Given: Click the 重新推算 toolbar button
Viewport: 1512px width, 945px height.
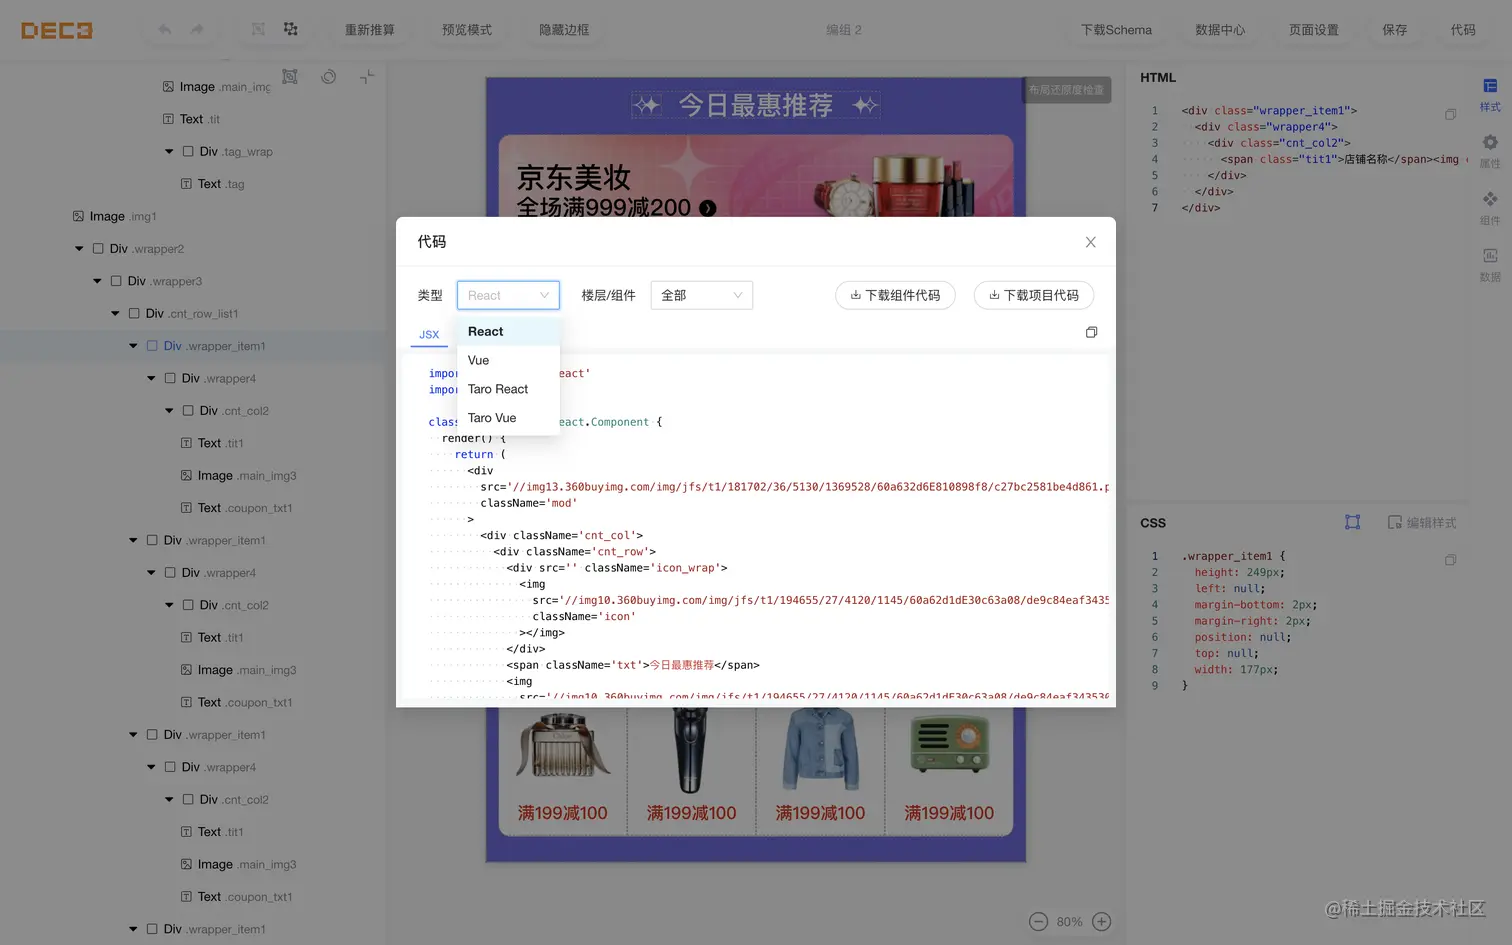Looking at the screenshot, I should point(369,30).
